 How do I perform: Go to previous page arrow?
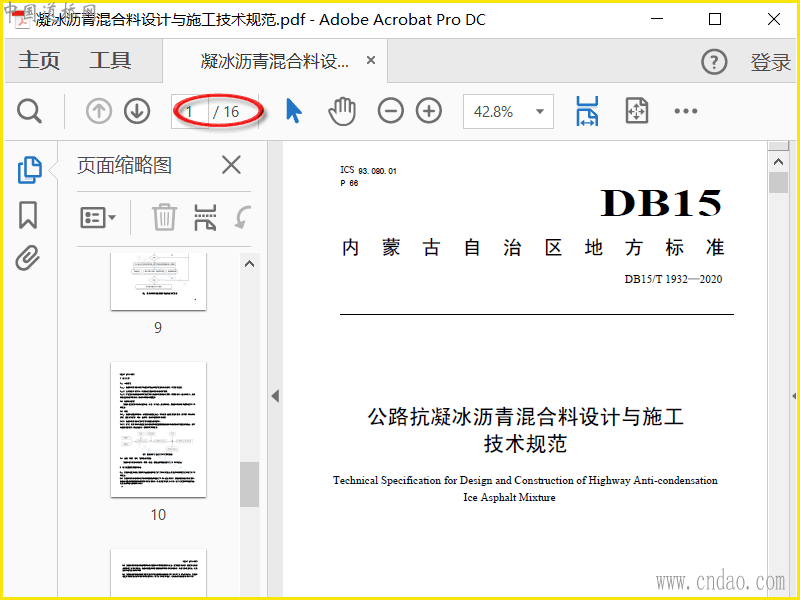98,111
